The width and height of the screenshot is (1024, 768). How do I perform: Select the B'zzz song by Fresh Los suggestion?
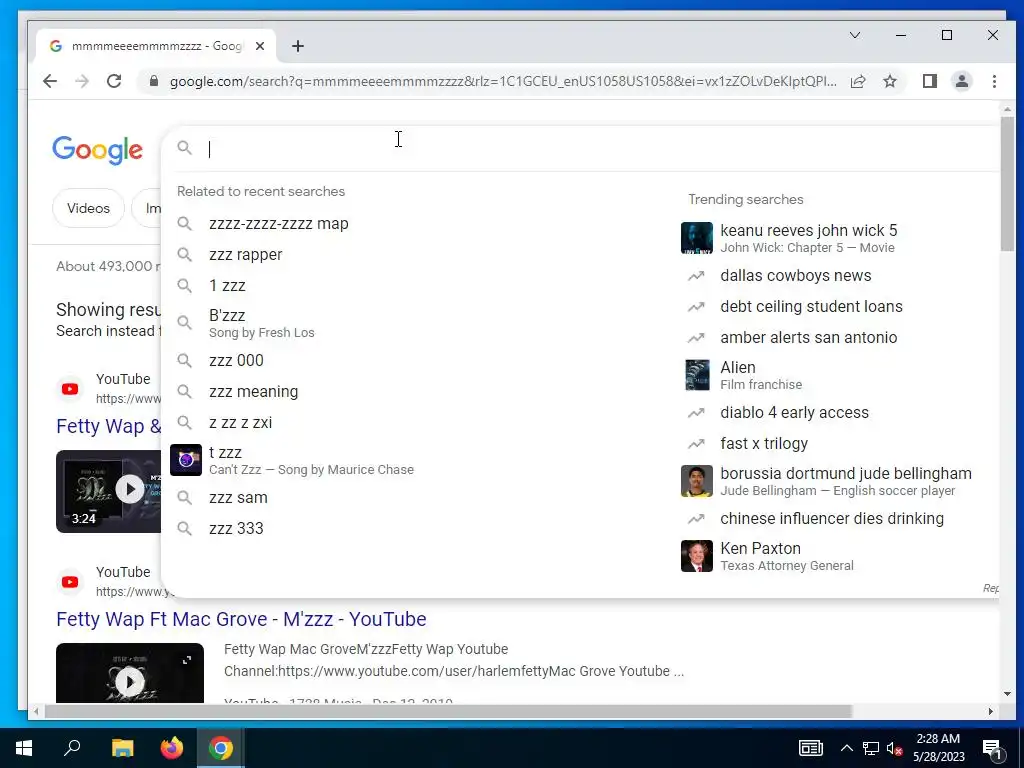(261, 323)
